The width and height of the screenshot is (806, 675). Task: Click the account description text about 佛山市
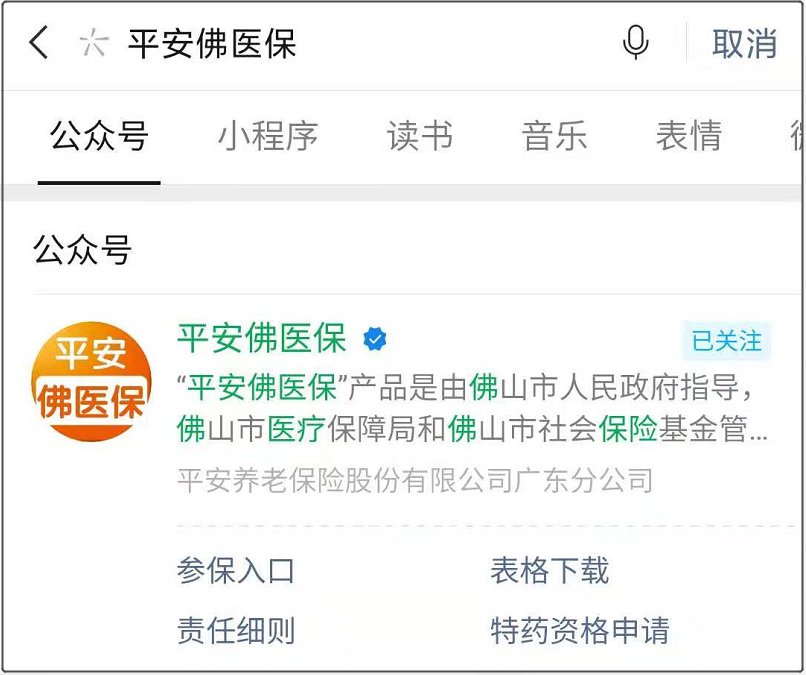(x=472, y=409)
